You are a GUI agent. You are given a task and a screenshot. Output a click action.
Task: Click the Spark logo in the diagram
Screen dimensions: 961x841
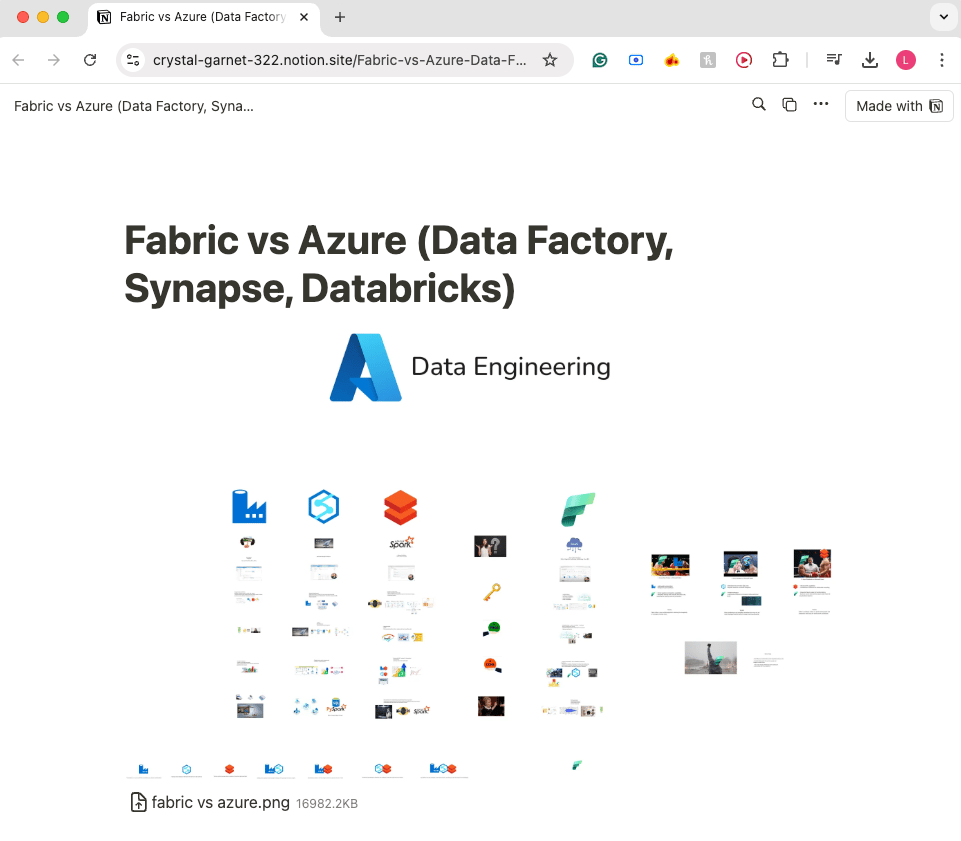pos(401,542)
